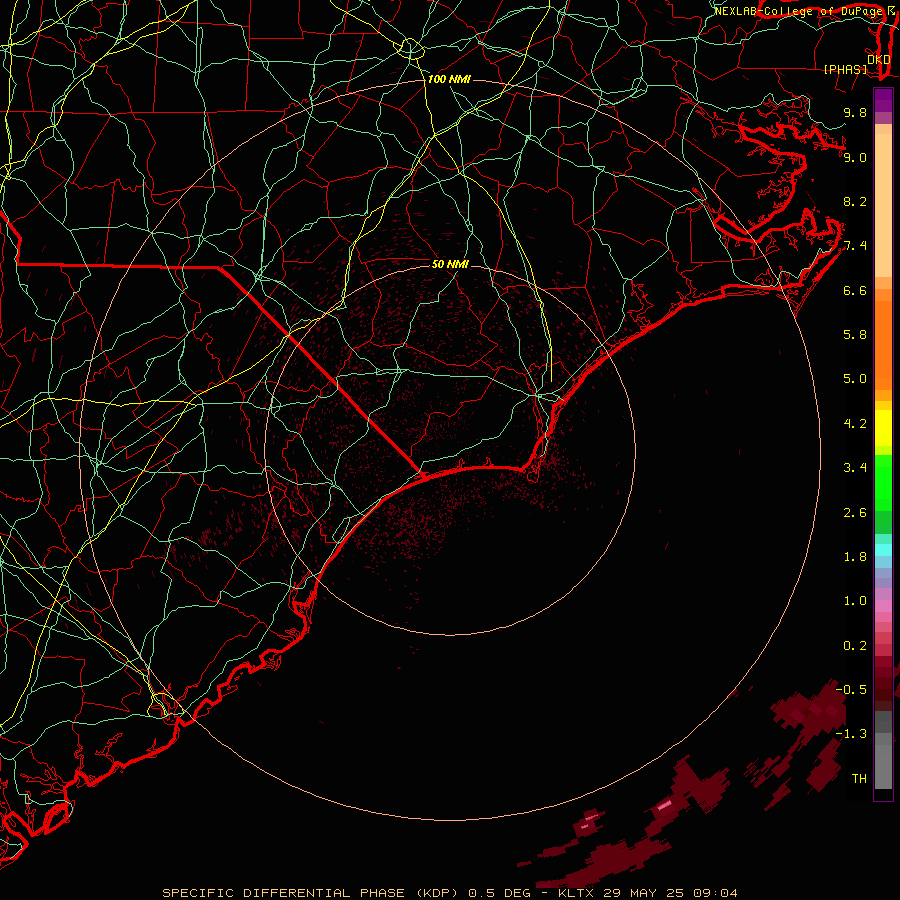
Task: Click the [PHAS] units label
Action: click(x=845, y=69)
